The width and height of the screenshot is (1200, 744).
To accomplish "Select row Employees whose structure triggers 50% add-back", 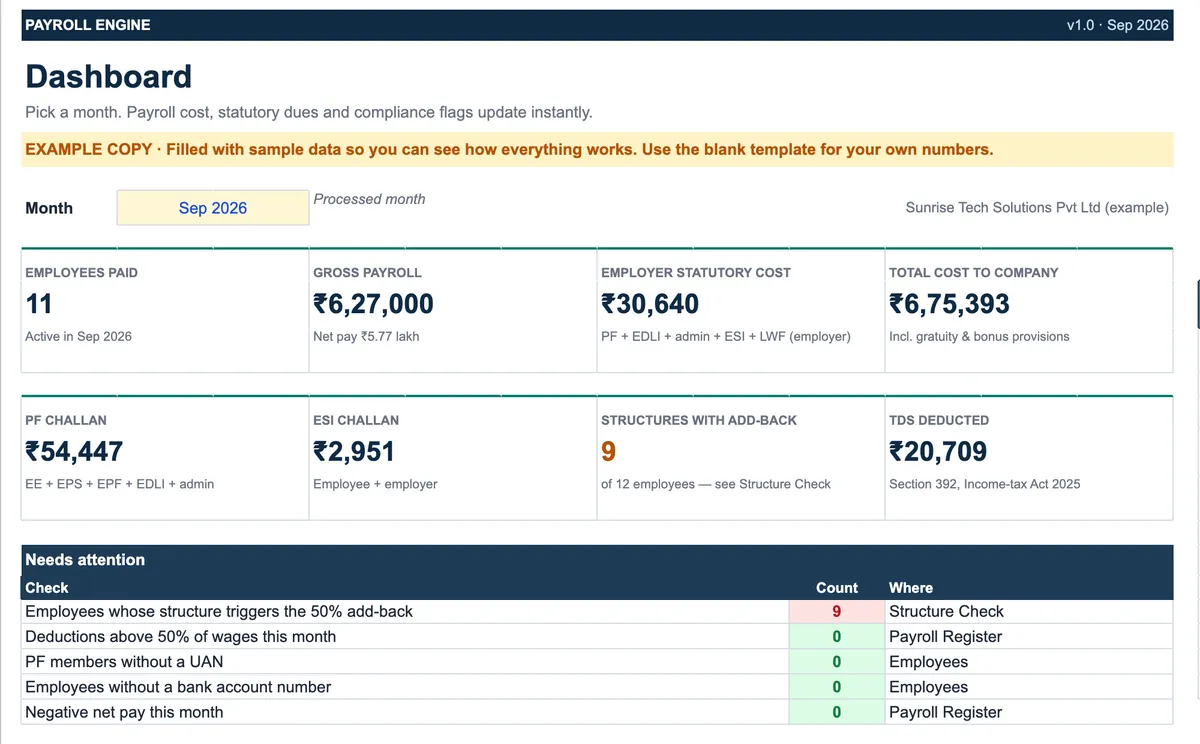I will pyautogui.click(x=597, y=611).
